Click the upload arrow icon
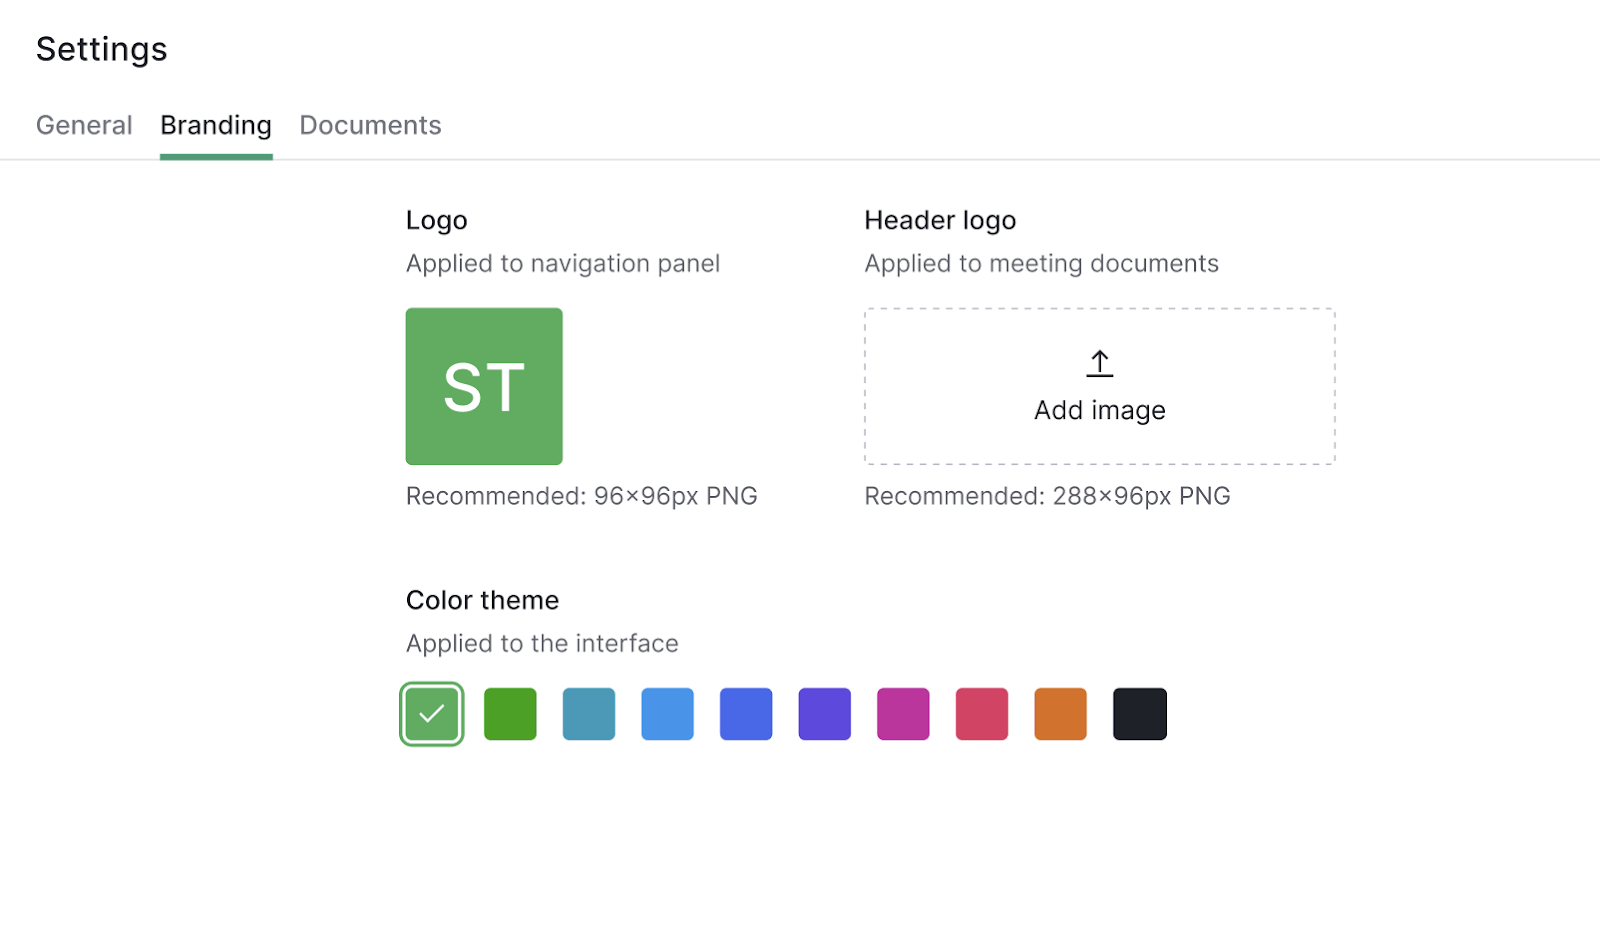This screenshot has width=1600, height=940. [x=1099, y=363]
